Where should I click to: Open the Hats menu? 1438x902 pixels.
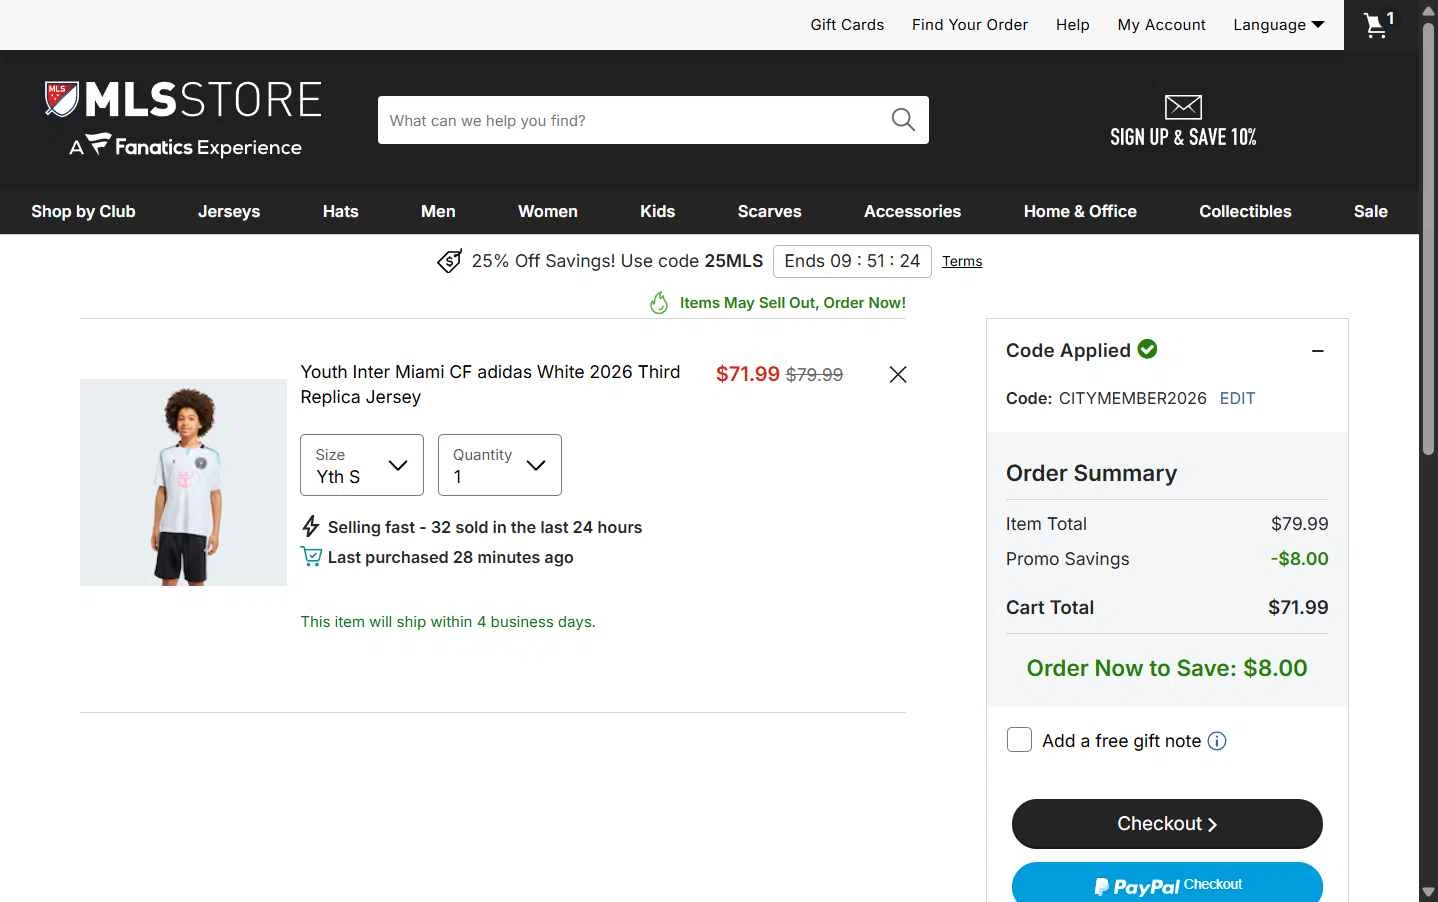[x=340, y=211]
